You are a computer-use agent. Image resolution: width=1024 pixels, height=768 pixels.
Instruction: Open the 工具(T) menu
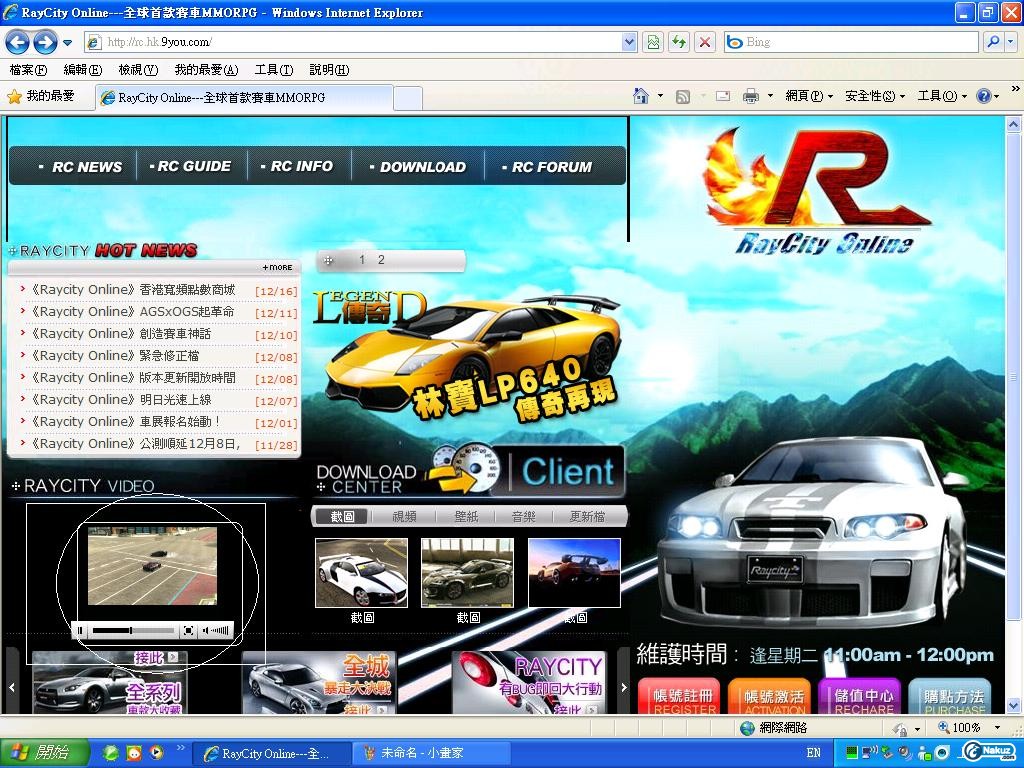[274, 70]
